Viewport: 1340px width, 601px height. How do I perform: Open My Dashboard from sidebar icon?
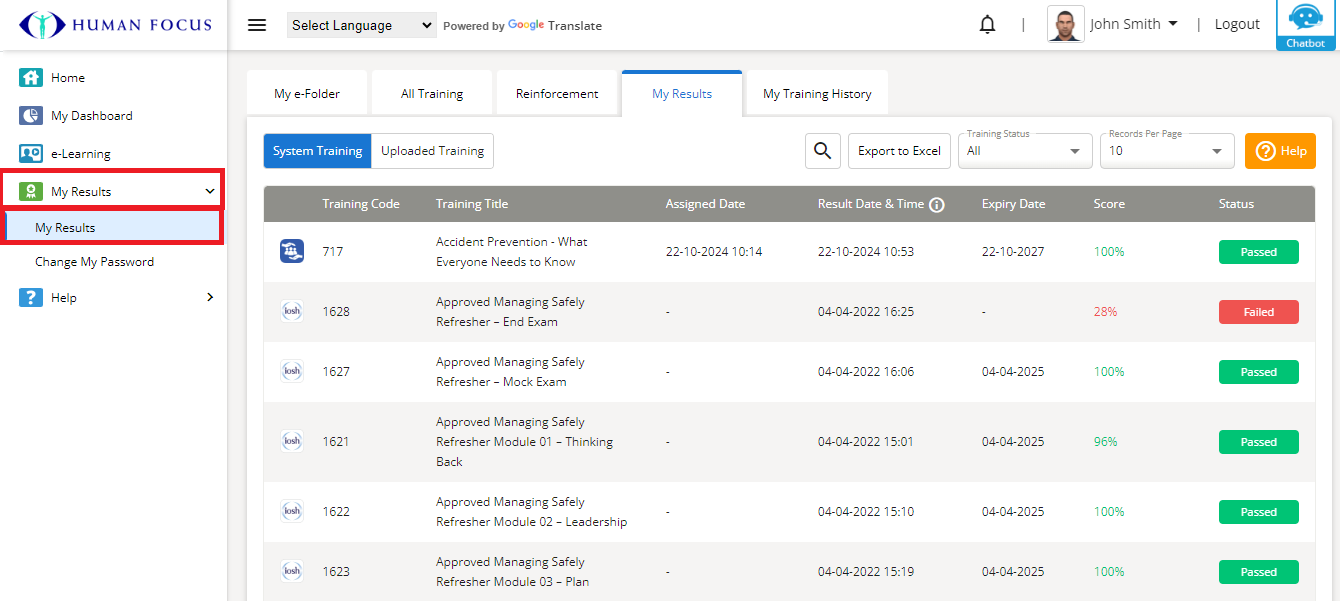point(31,116)
